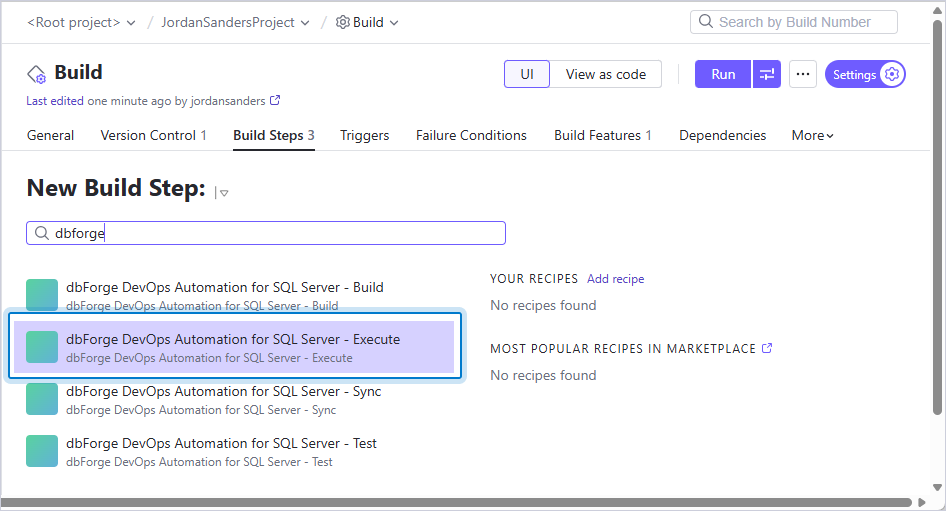This screenshot has height=511, width=946.
Task: Open the Triggers tab
Action: pos(364,135)
